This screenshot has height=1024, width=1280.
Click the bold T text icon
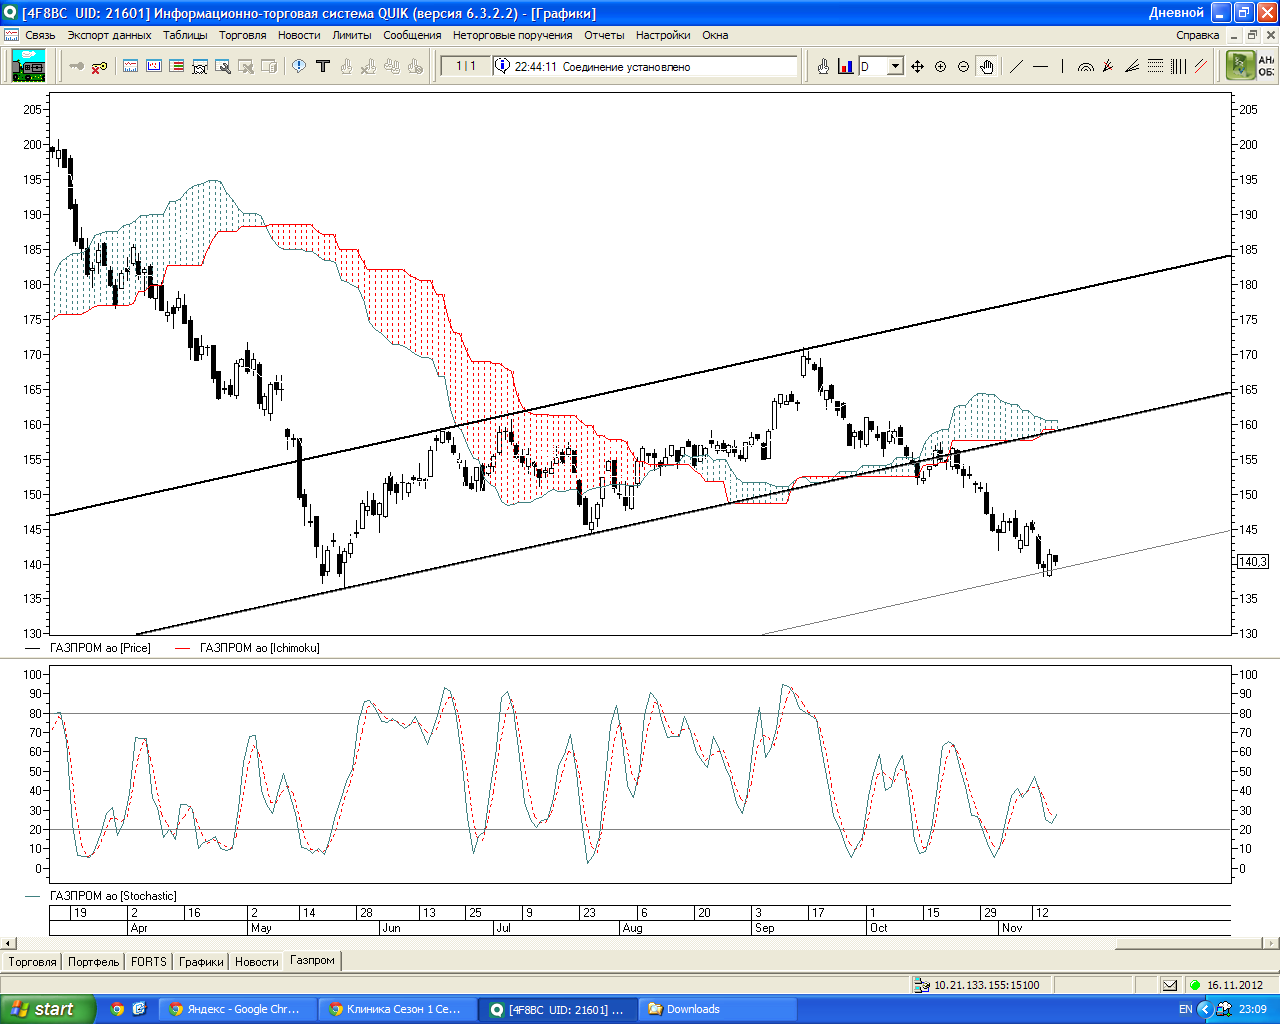click(x=323, y=66)
